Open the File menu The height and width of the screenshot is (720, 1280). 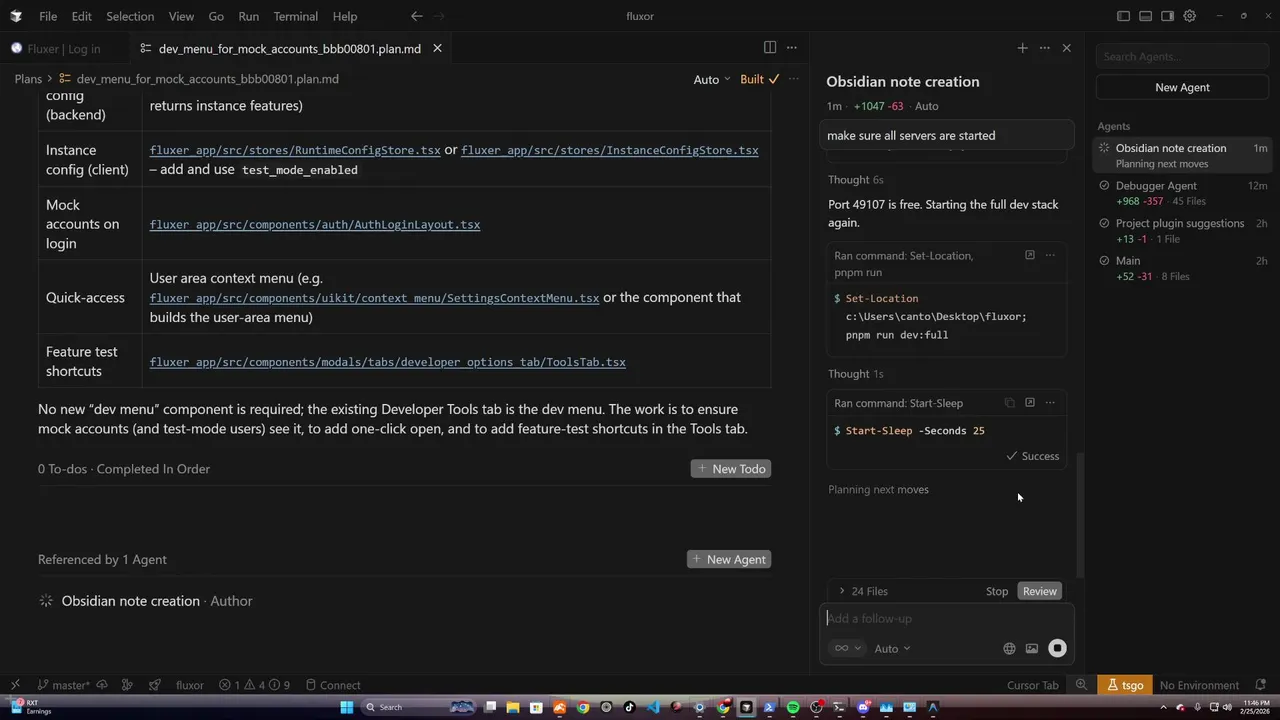click(x=48, y=16)
